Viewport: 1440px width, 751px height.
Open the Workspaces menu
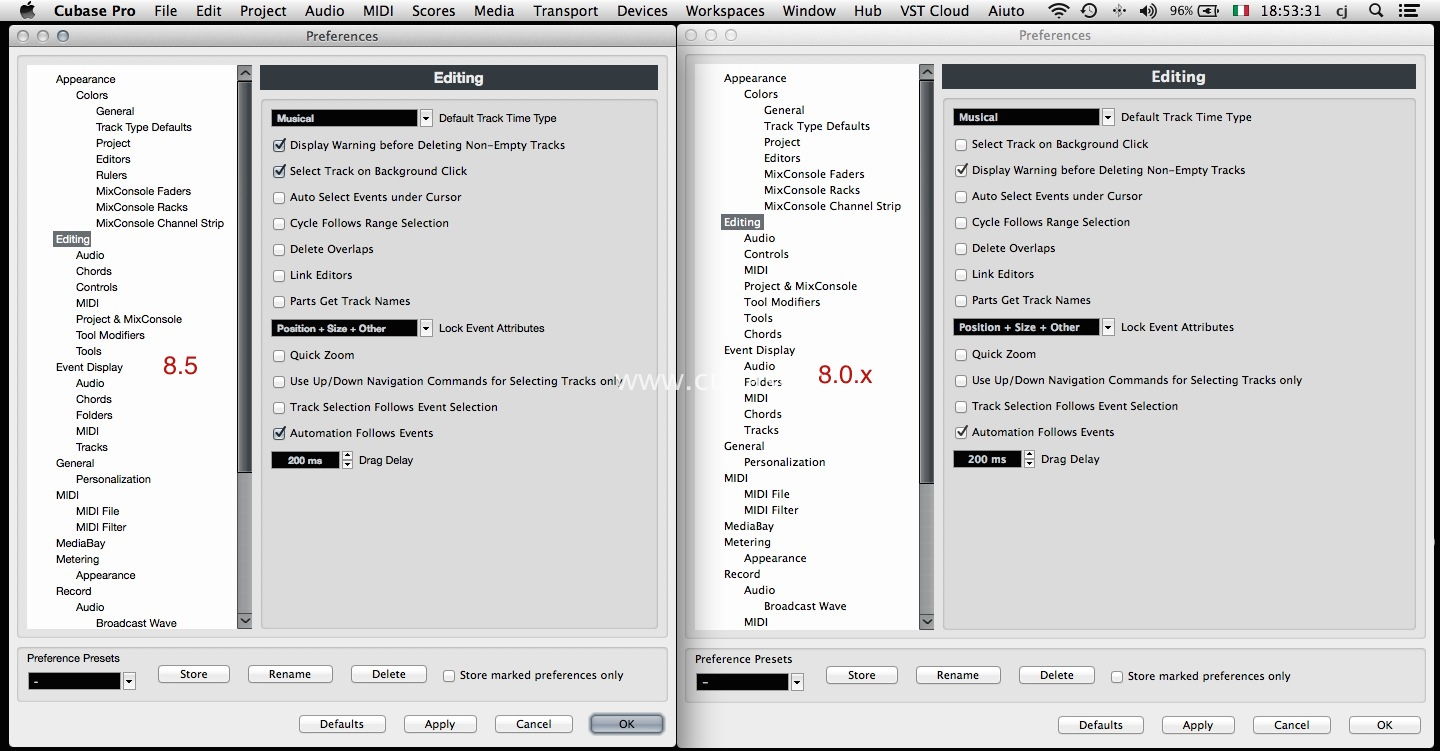(x=724, y=11)
